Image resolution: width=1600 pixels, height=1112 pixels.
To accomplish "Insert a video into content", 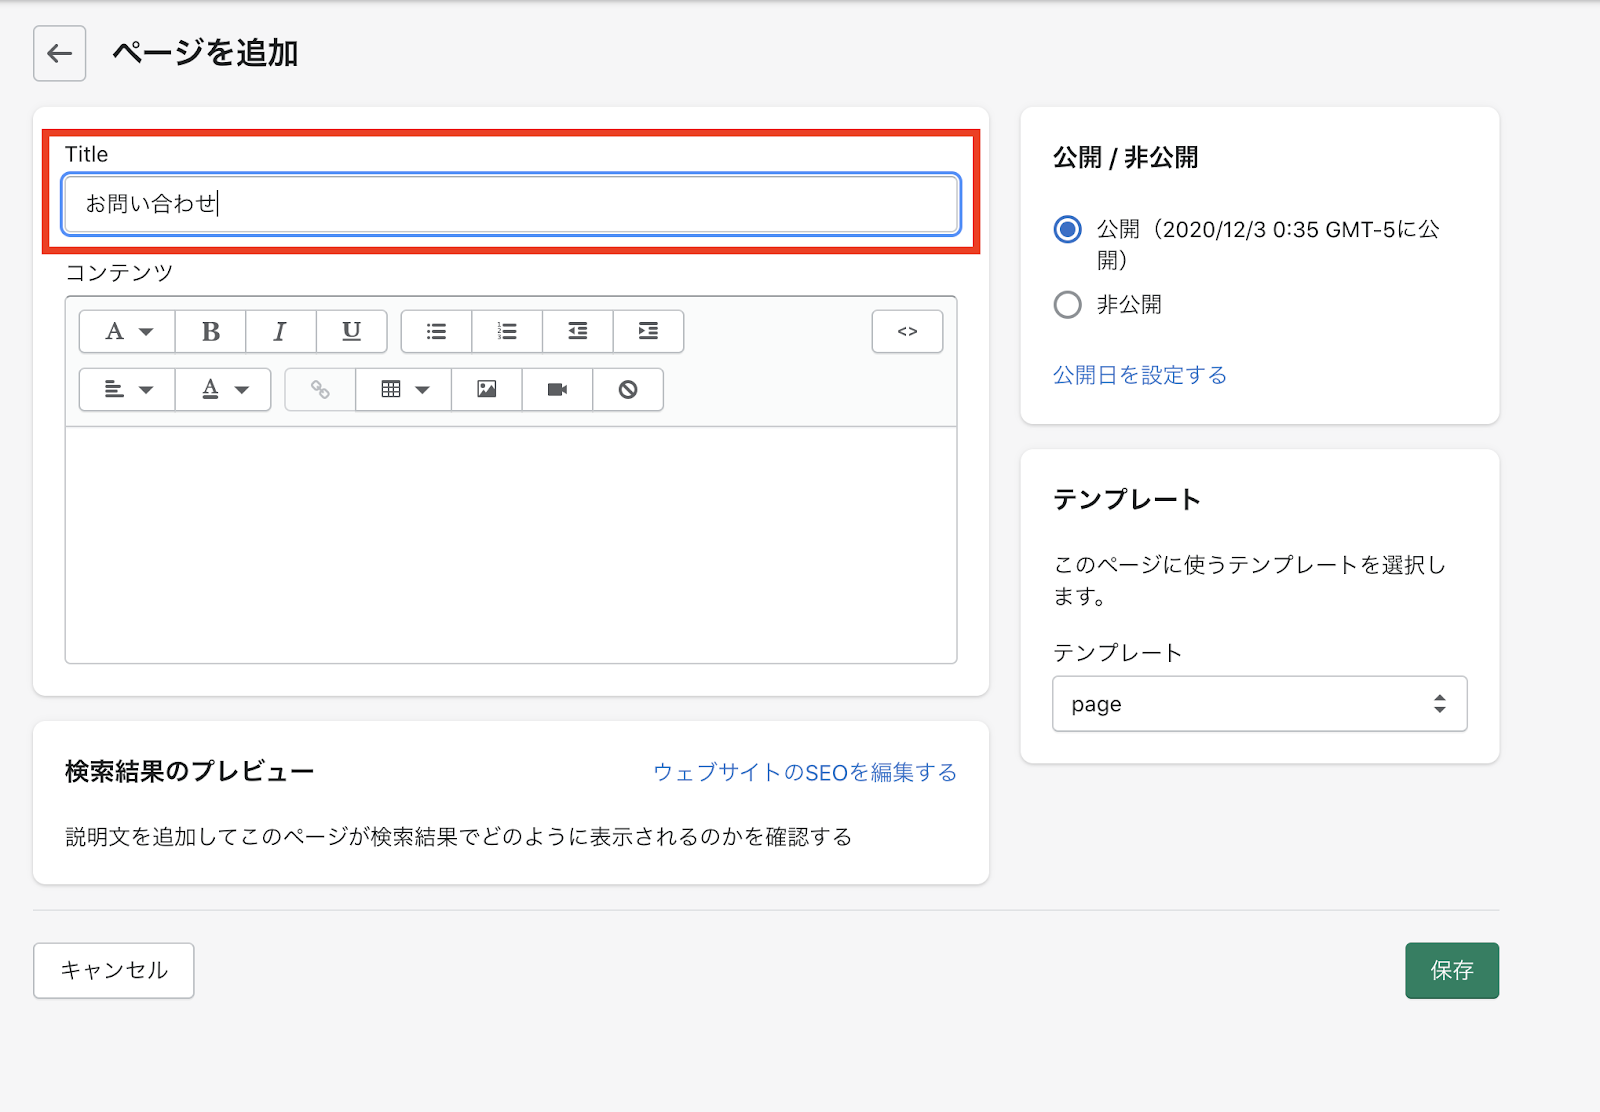I will pos(557,390).
